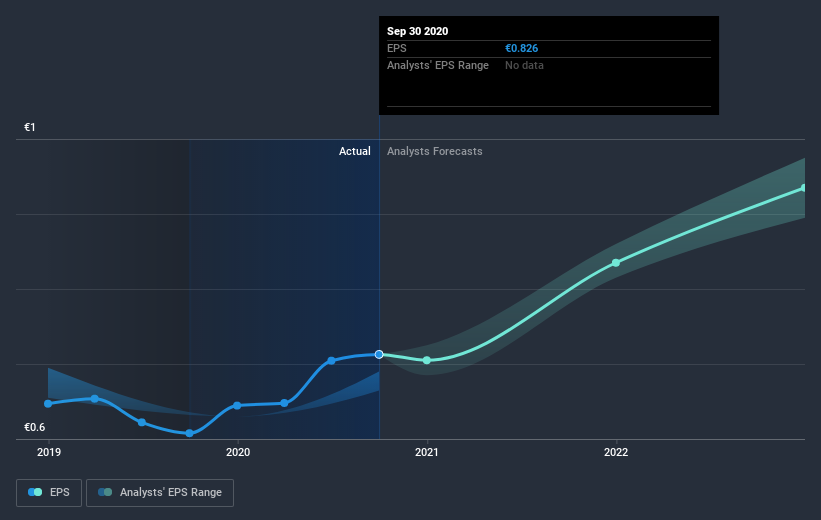Image resolution: width=821 pixels, height=520 pixels.
Task: Click the Analysts' EPS Range row label in tooltip
Action: pyautogui.click(x=438, y=65)
